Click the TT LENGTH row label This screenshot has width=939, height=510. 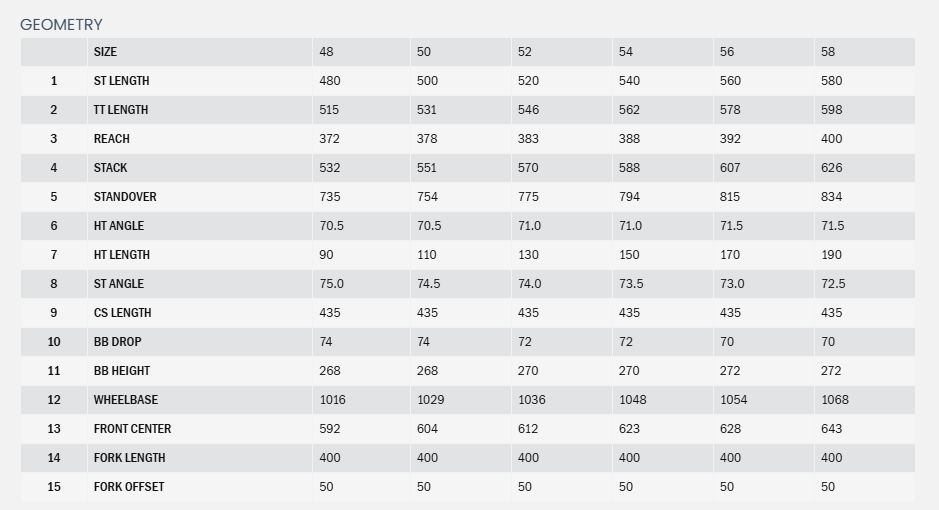(x=121, y=110)
